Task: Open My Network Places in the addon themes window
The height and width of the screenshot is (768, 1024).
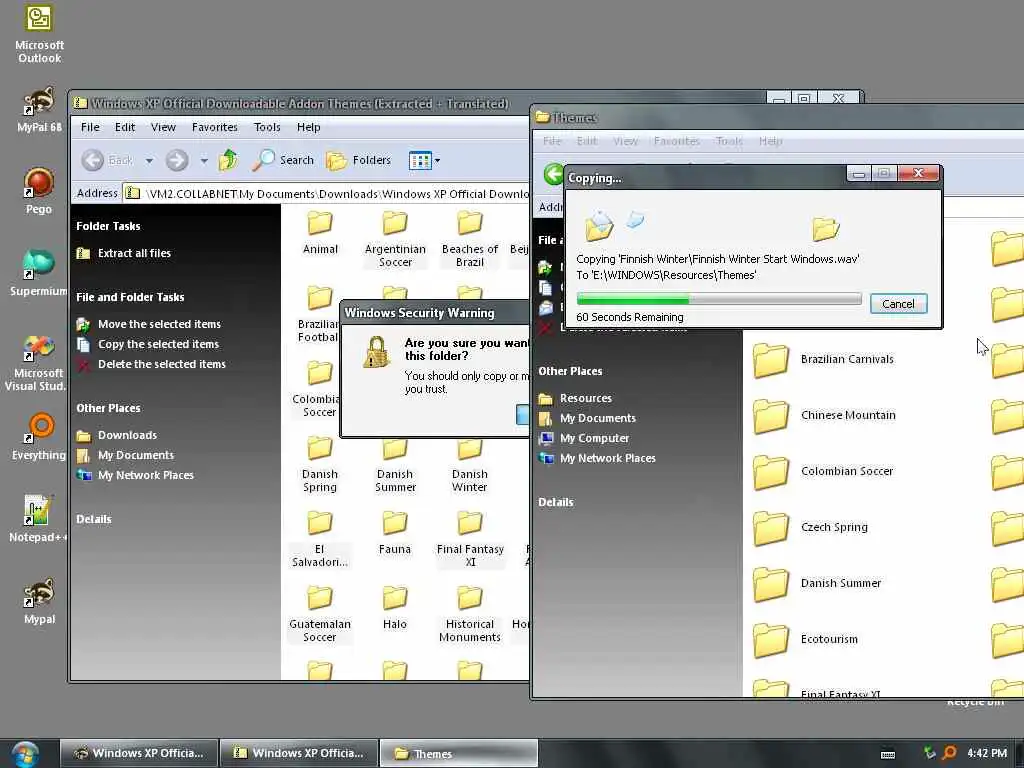Action: coord(135,475)
